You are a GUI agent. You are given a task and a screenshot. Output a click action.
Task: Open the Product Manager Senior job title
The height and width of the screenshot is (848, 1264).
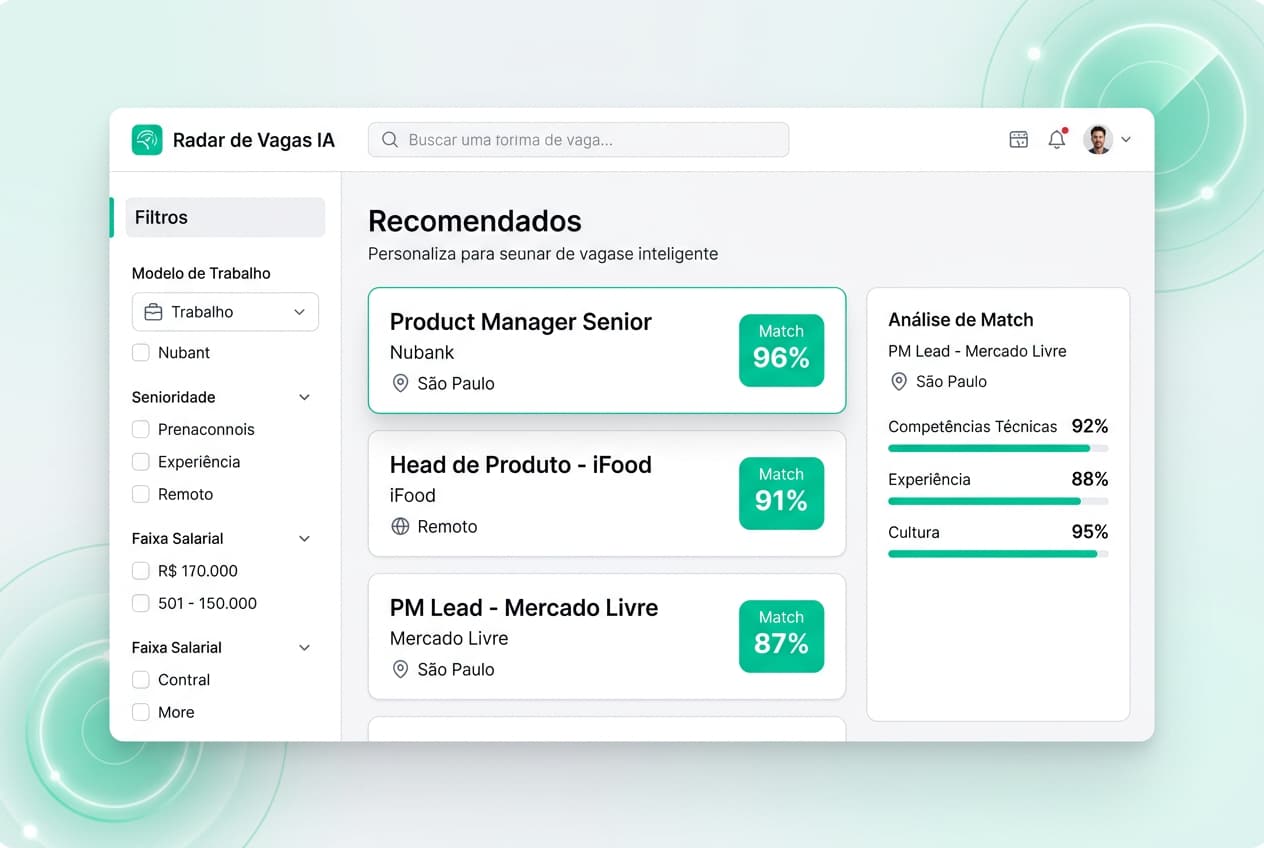click(520, 322)
